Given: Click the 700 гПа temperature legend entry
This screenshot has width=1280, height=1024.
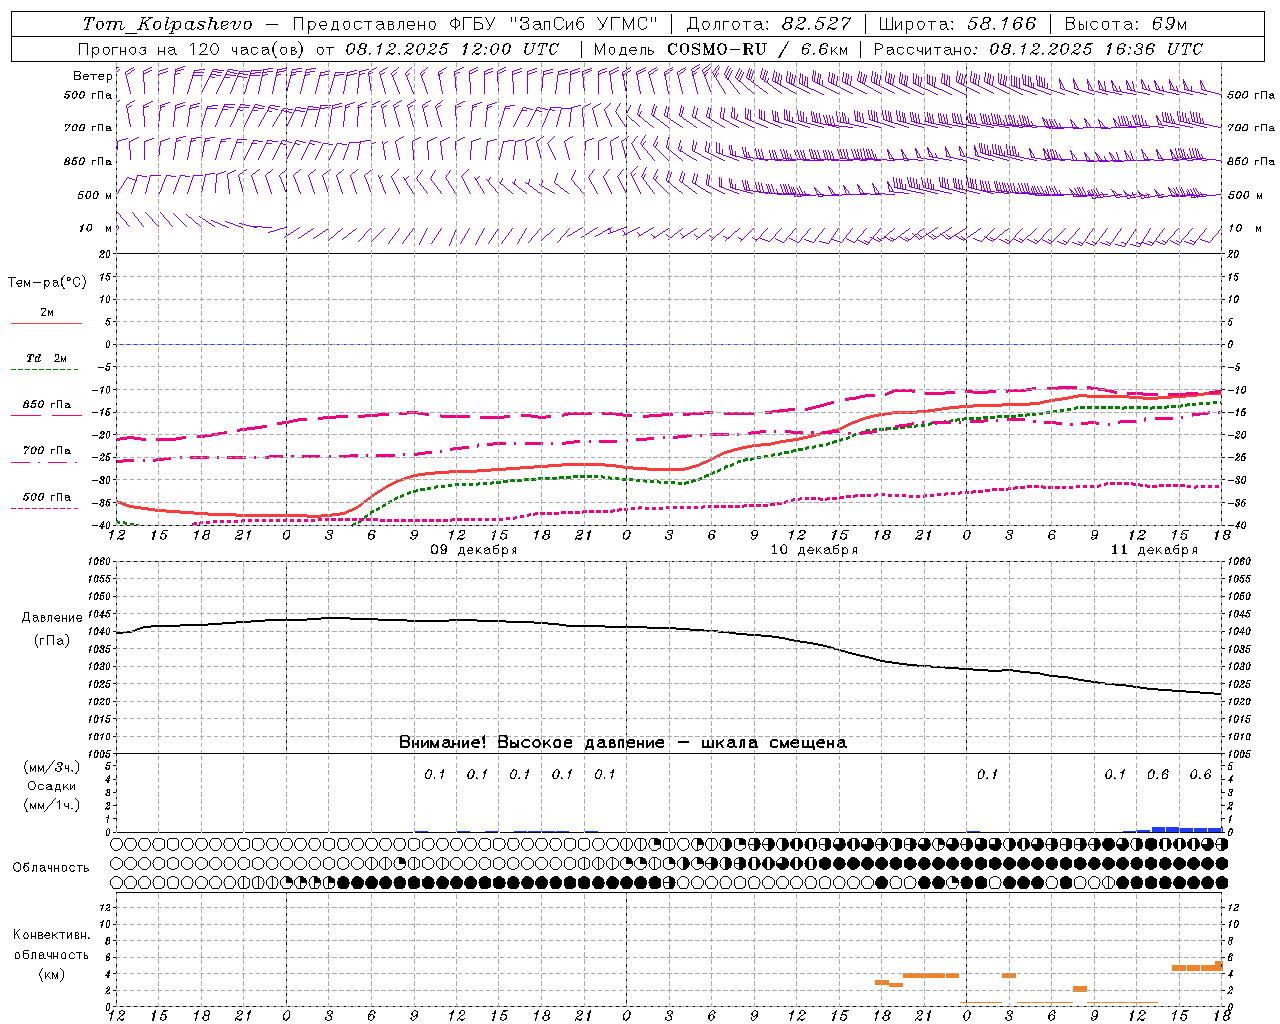Looking at the screenshot, I should click(47, 451).
